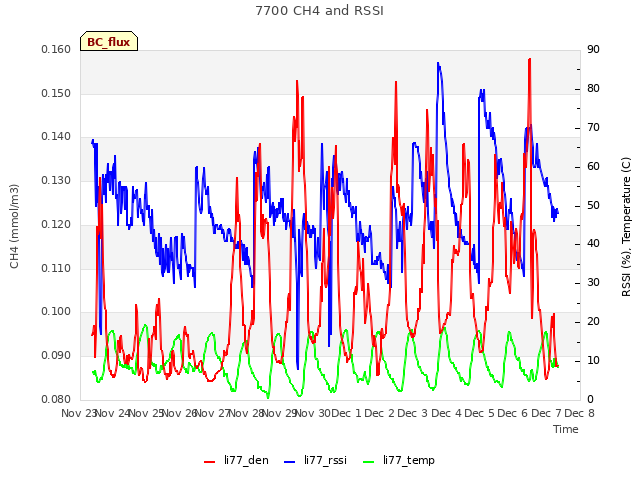Click the red li77_den legend swatch
This screenshot has width=640, height=480.
coord(209,462)
